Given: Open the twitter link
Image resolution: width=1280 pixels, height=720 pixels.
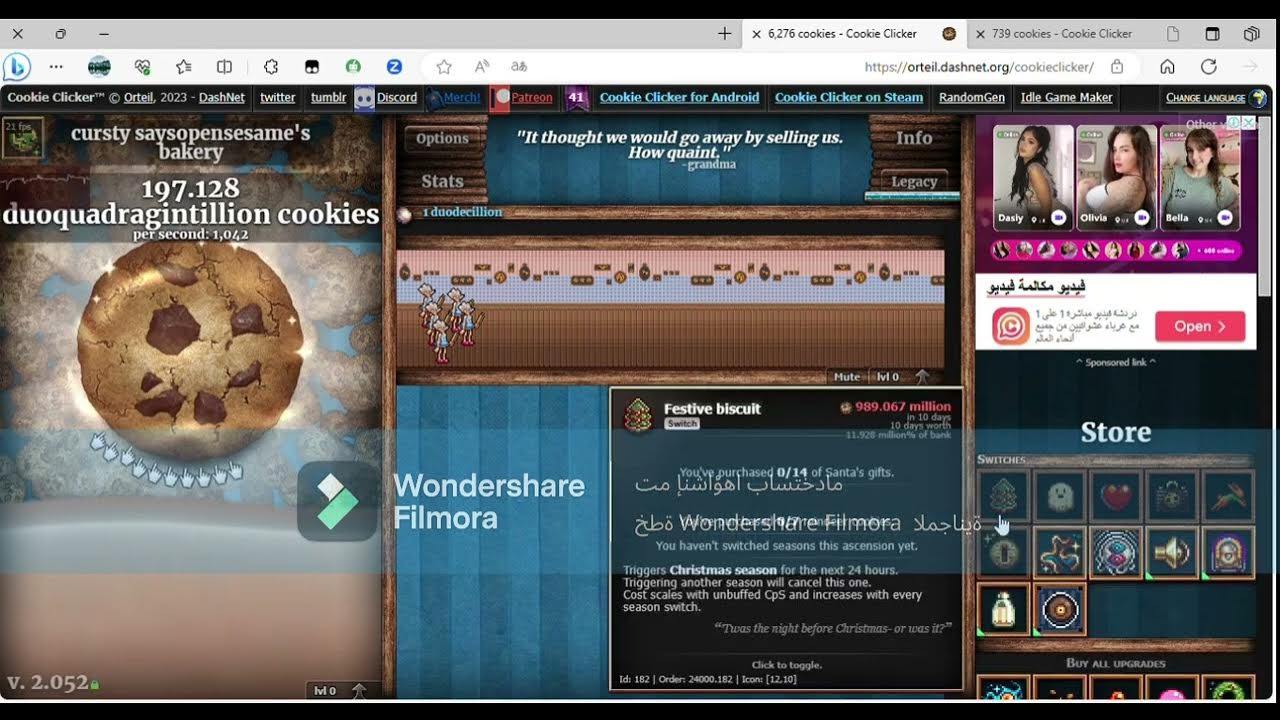Looking at the screenshot, I should [278, 97].
